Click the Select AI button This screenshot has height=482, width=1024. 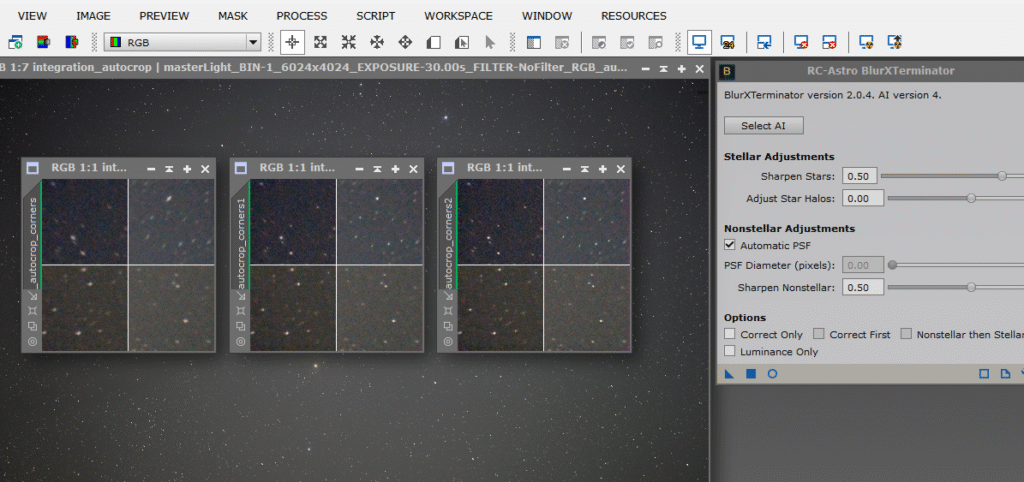point(763,125)
